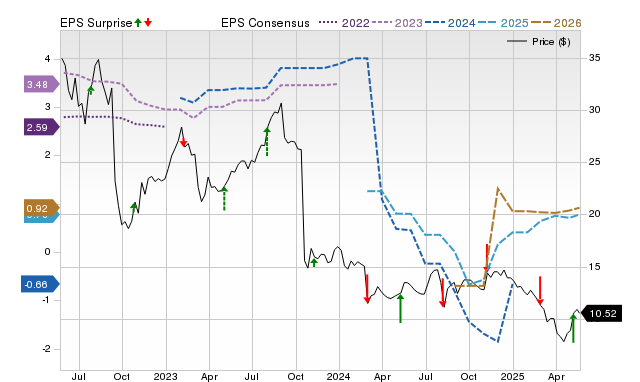Screen dimensions: 640x382
Task: Click the Price ($) legend entry
Action: point(538,42)
